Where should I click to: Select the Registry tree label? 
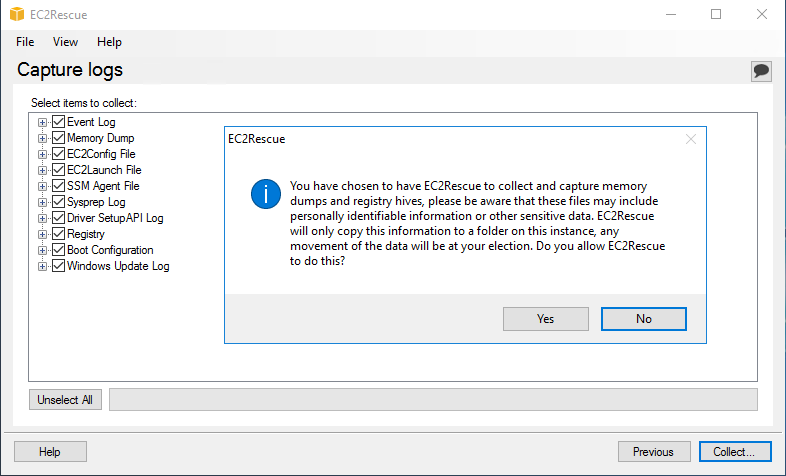(86, 234)
